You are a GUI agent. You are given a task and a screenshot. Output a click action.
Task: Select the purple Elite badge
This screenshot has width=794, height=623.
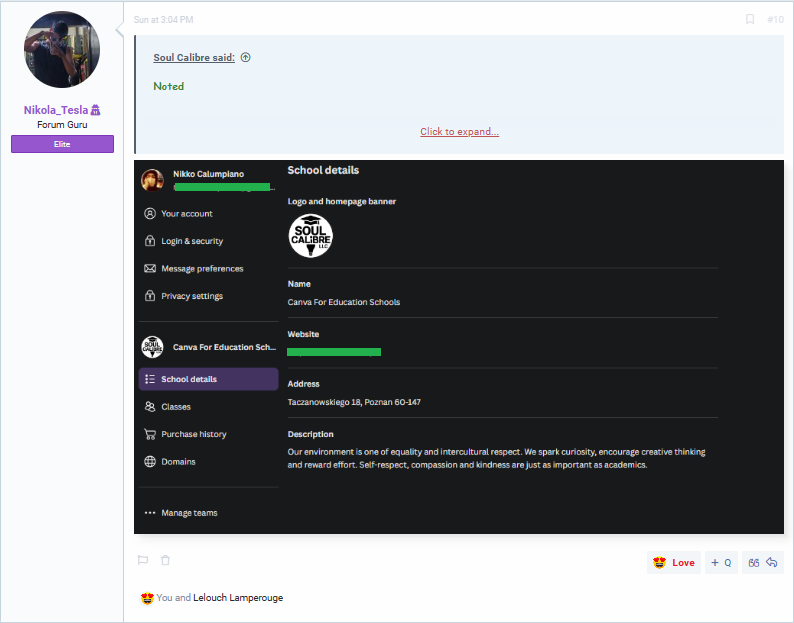click(62, 144)
